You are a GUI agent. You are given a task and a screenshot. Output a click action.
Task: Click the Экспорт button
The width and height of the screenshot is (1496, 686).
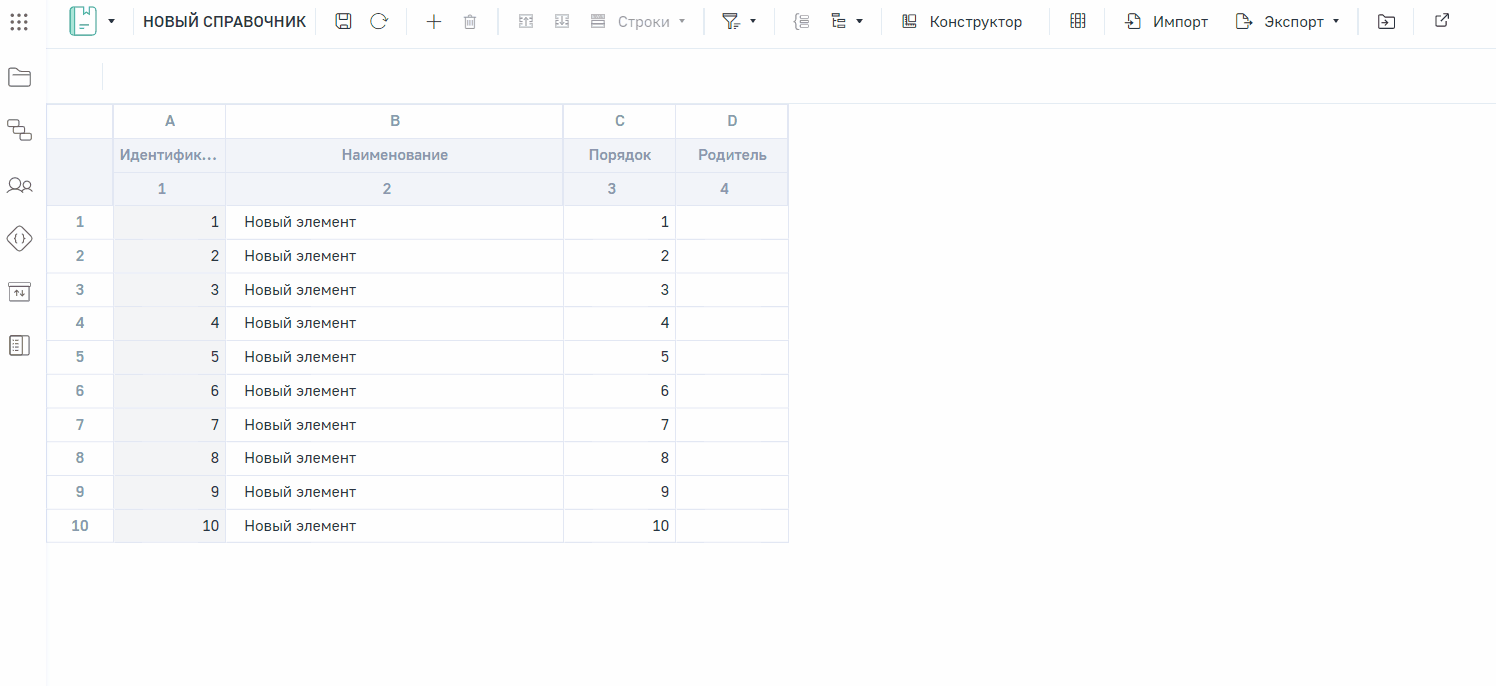1279,21
